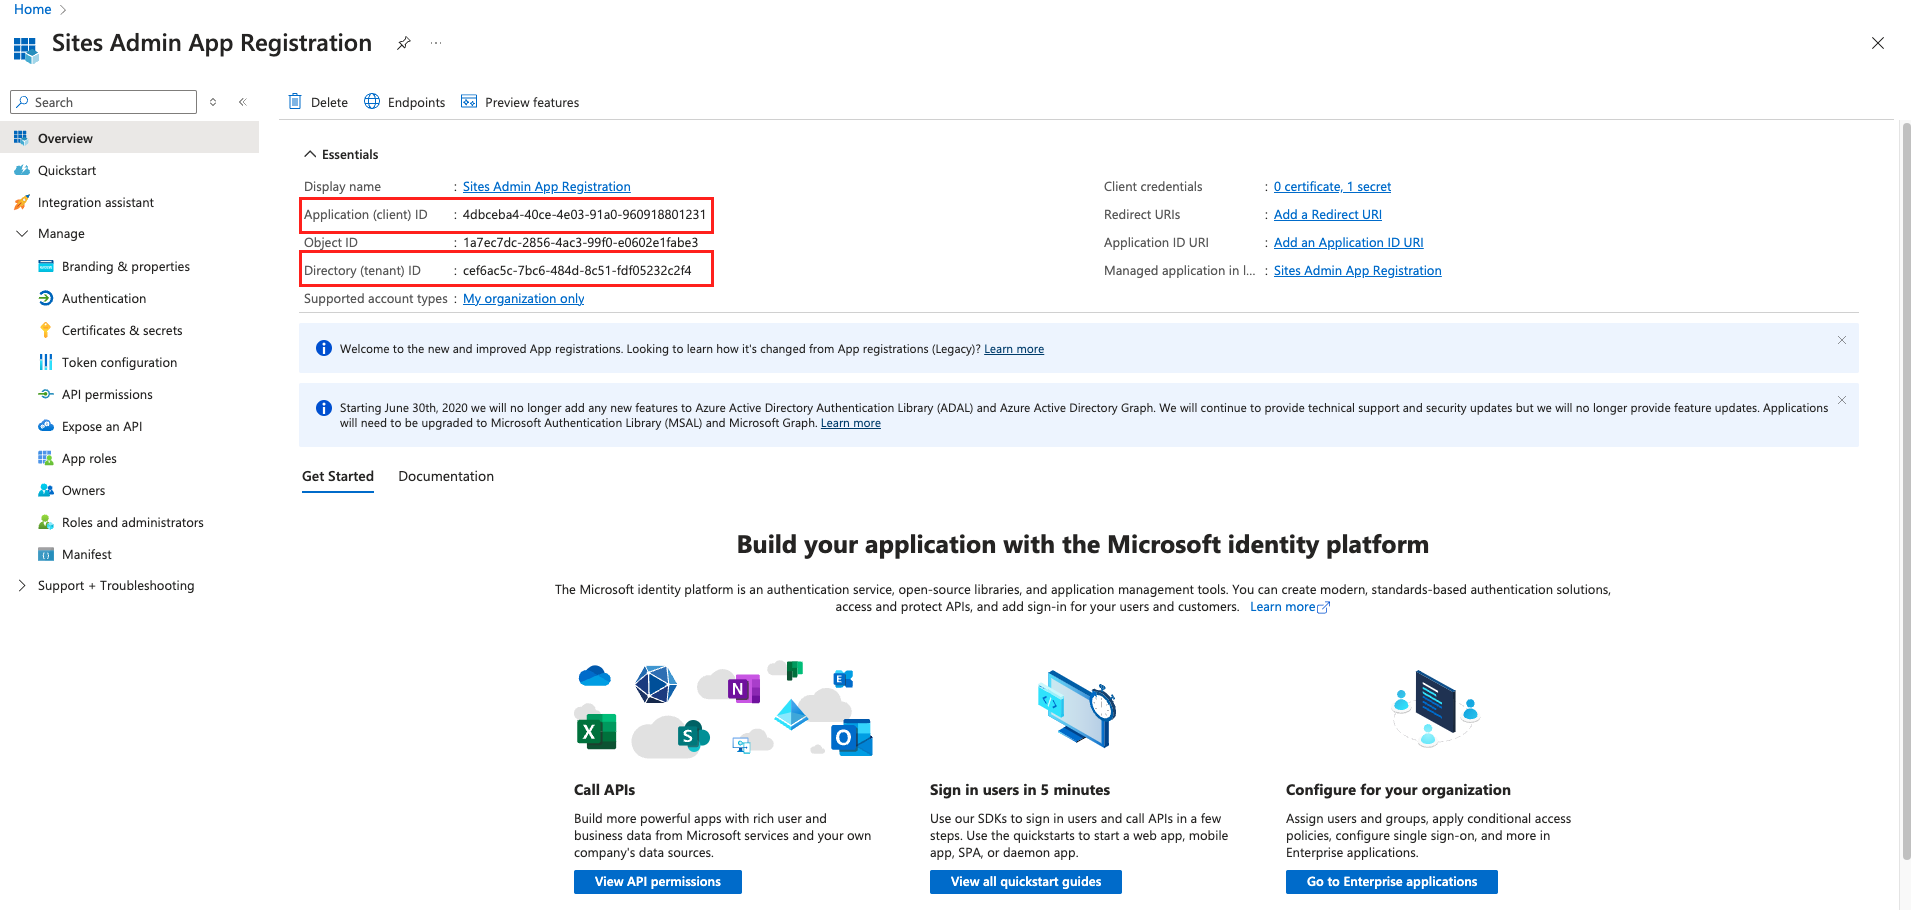Collapse the Manage section
The image size is (1911, 910).
(22, 233)
